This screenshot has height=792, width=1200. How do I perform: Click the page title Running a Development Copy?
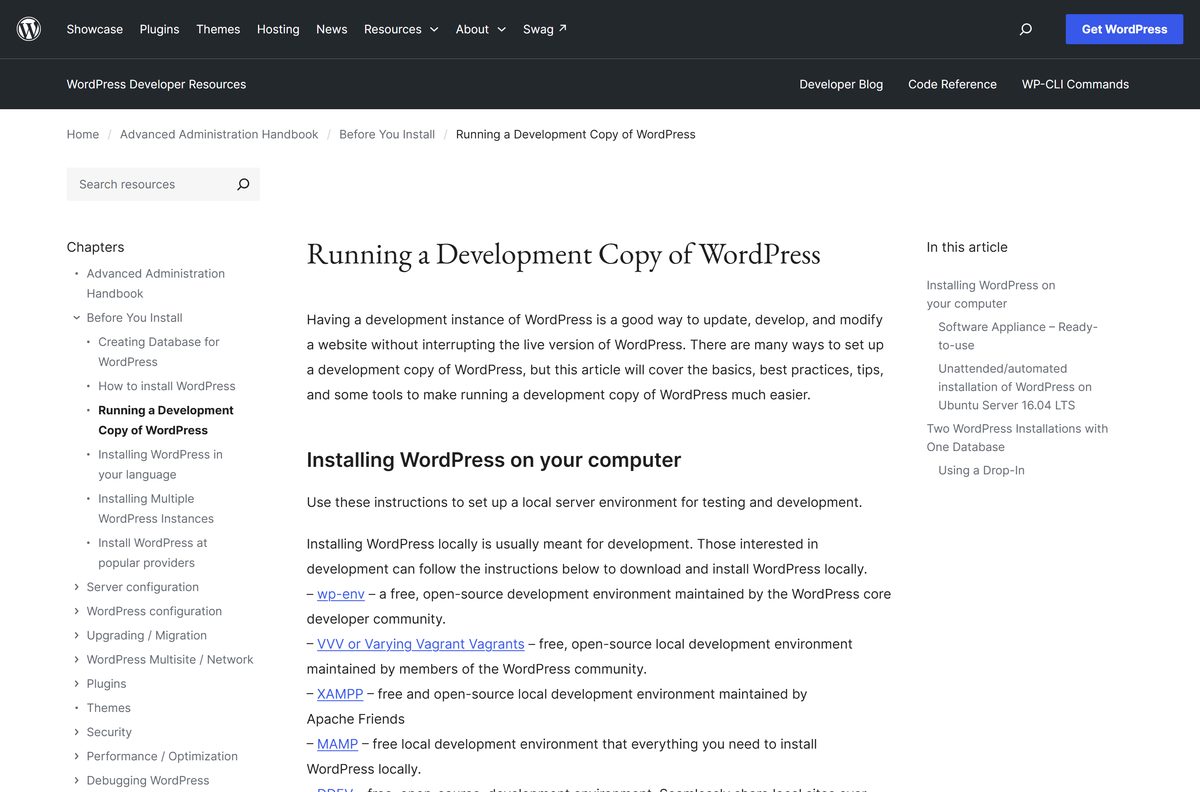(x=563, y=254)
